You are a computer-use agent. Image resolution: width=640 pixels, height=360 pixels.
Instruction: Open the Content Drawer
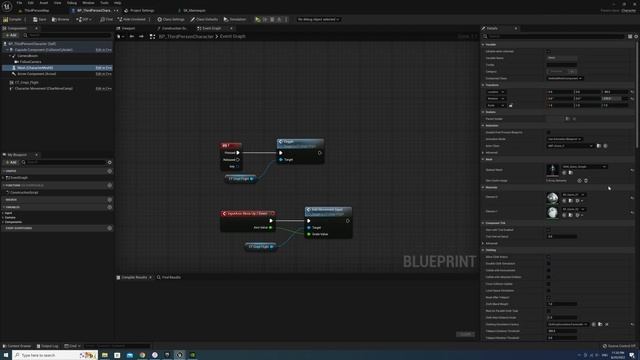[17, 346]
